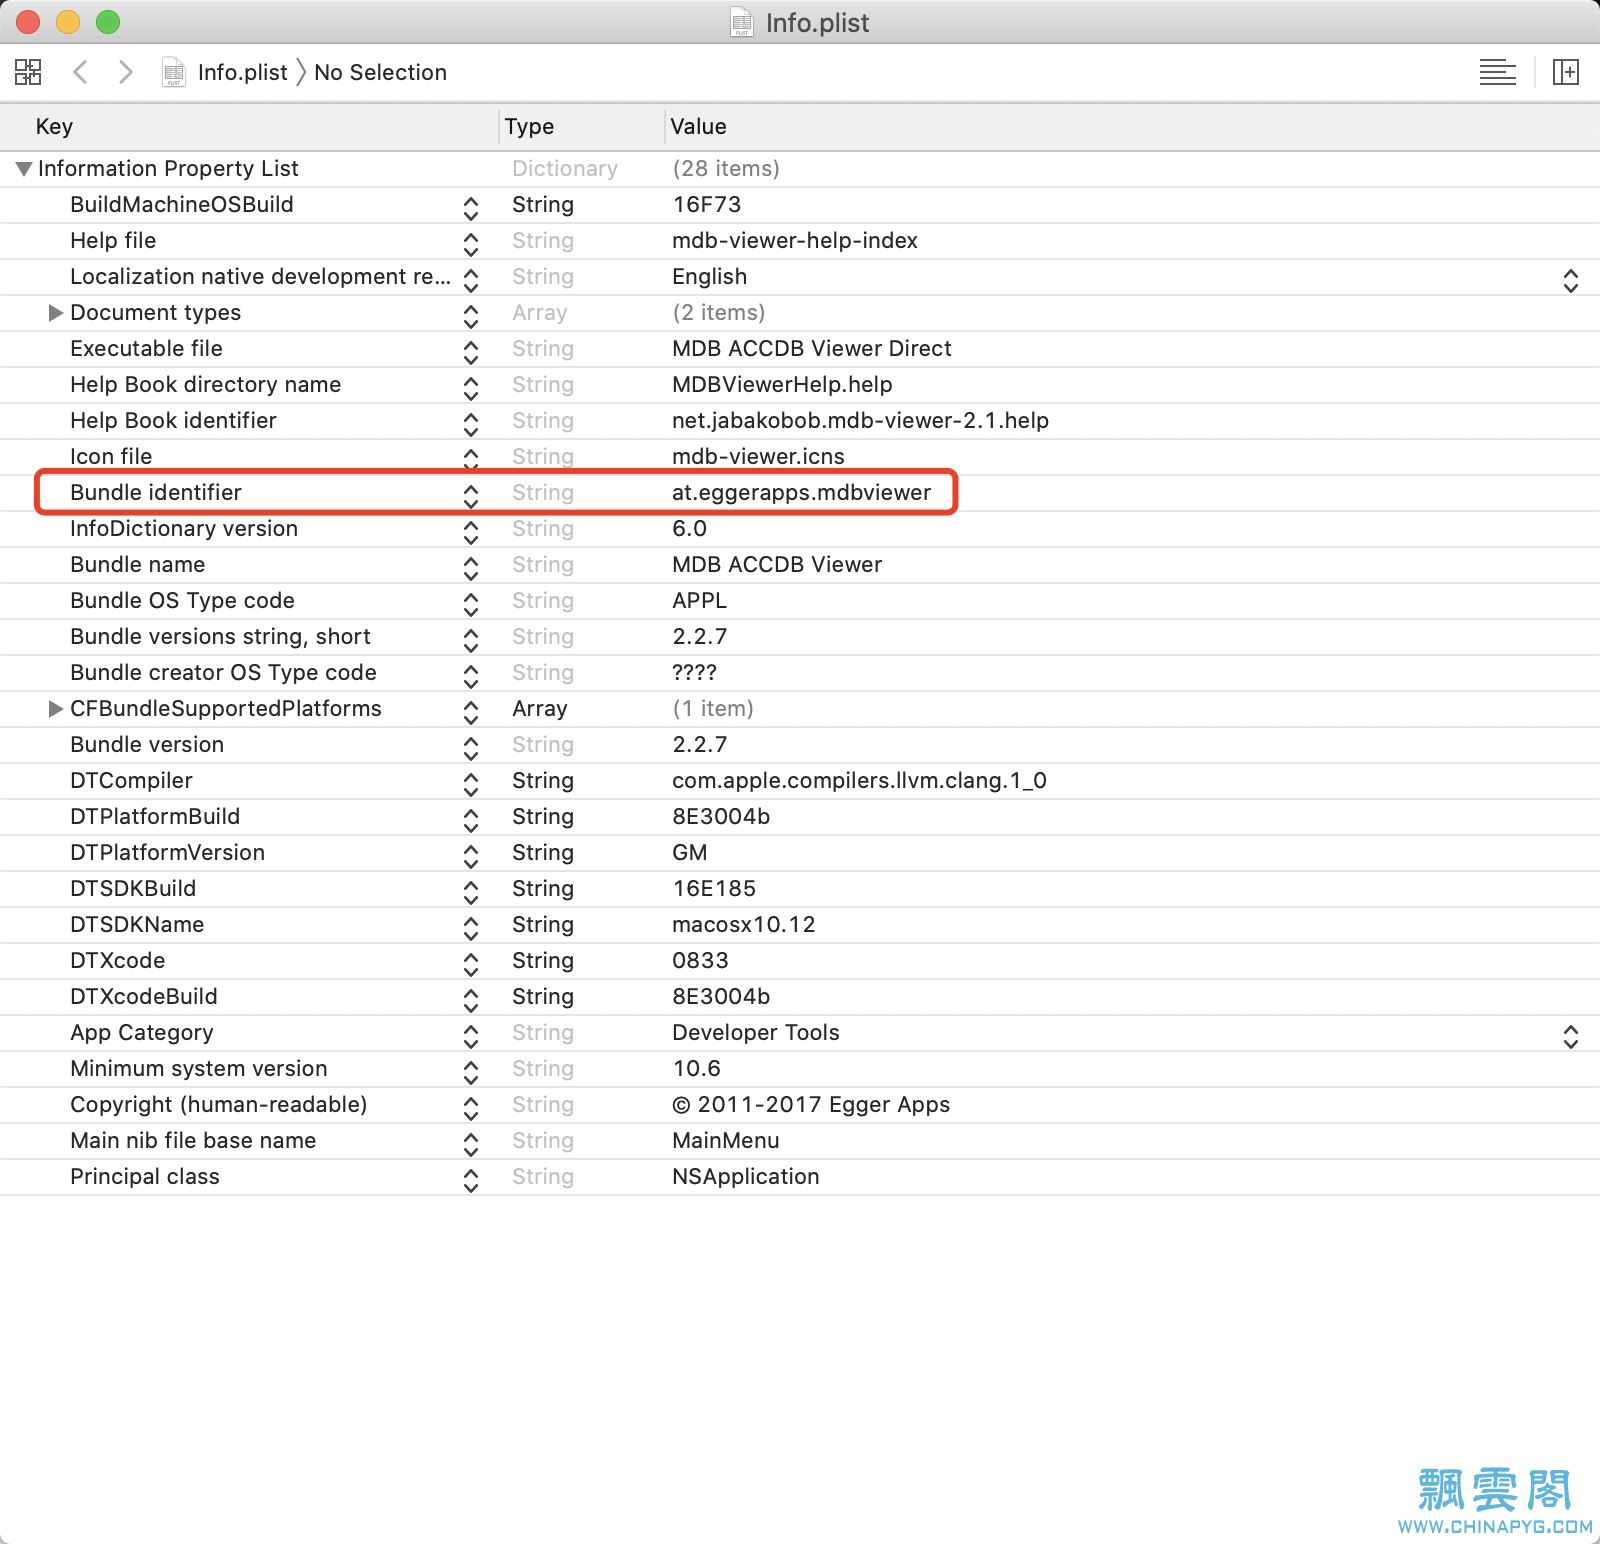Open key stepper for App Category
The height and width of the screenshot is (1544, 1600).
[x=471, y=1036]
